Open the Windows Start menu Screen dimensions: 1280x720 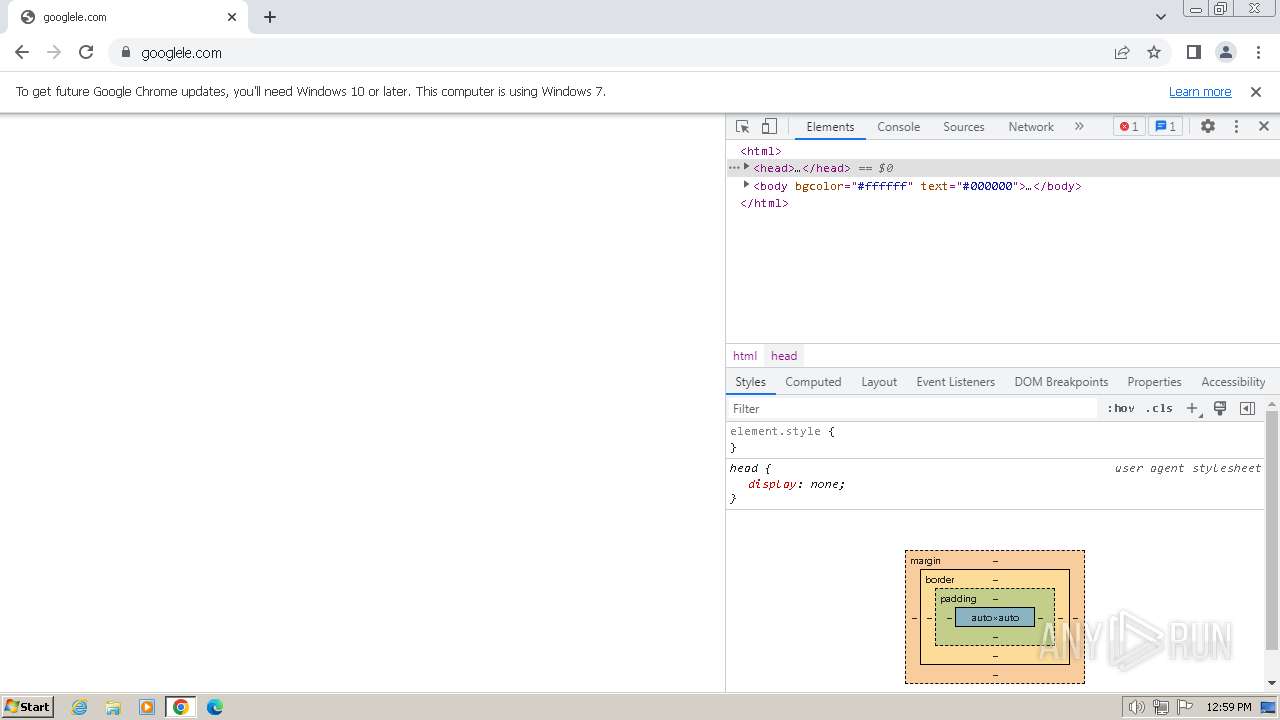tap(28, 706)
